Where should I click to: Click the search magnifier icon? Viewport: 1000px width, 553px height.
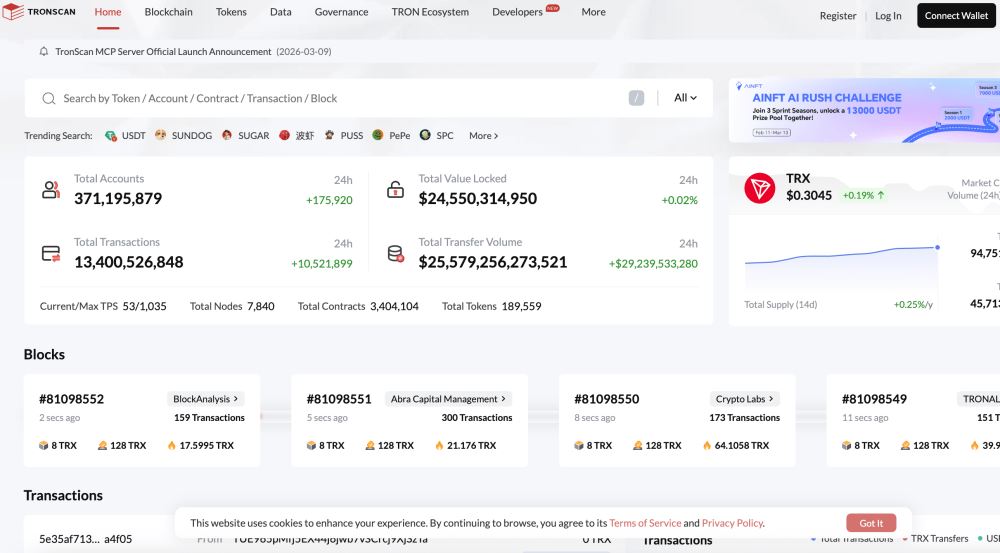(x=48, y=98)
